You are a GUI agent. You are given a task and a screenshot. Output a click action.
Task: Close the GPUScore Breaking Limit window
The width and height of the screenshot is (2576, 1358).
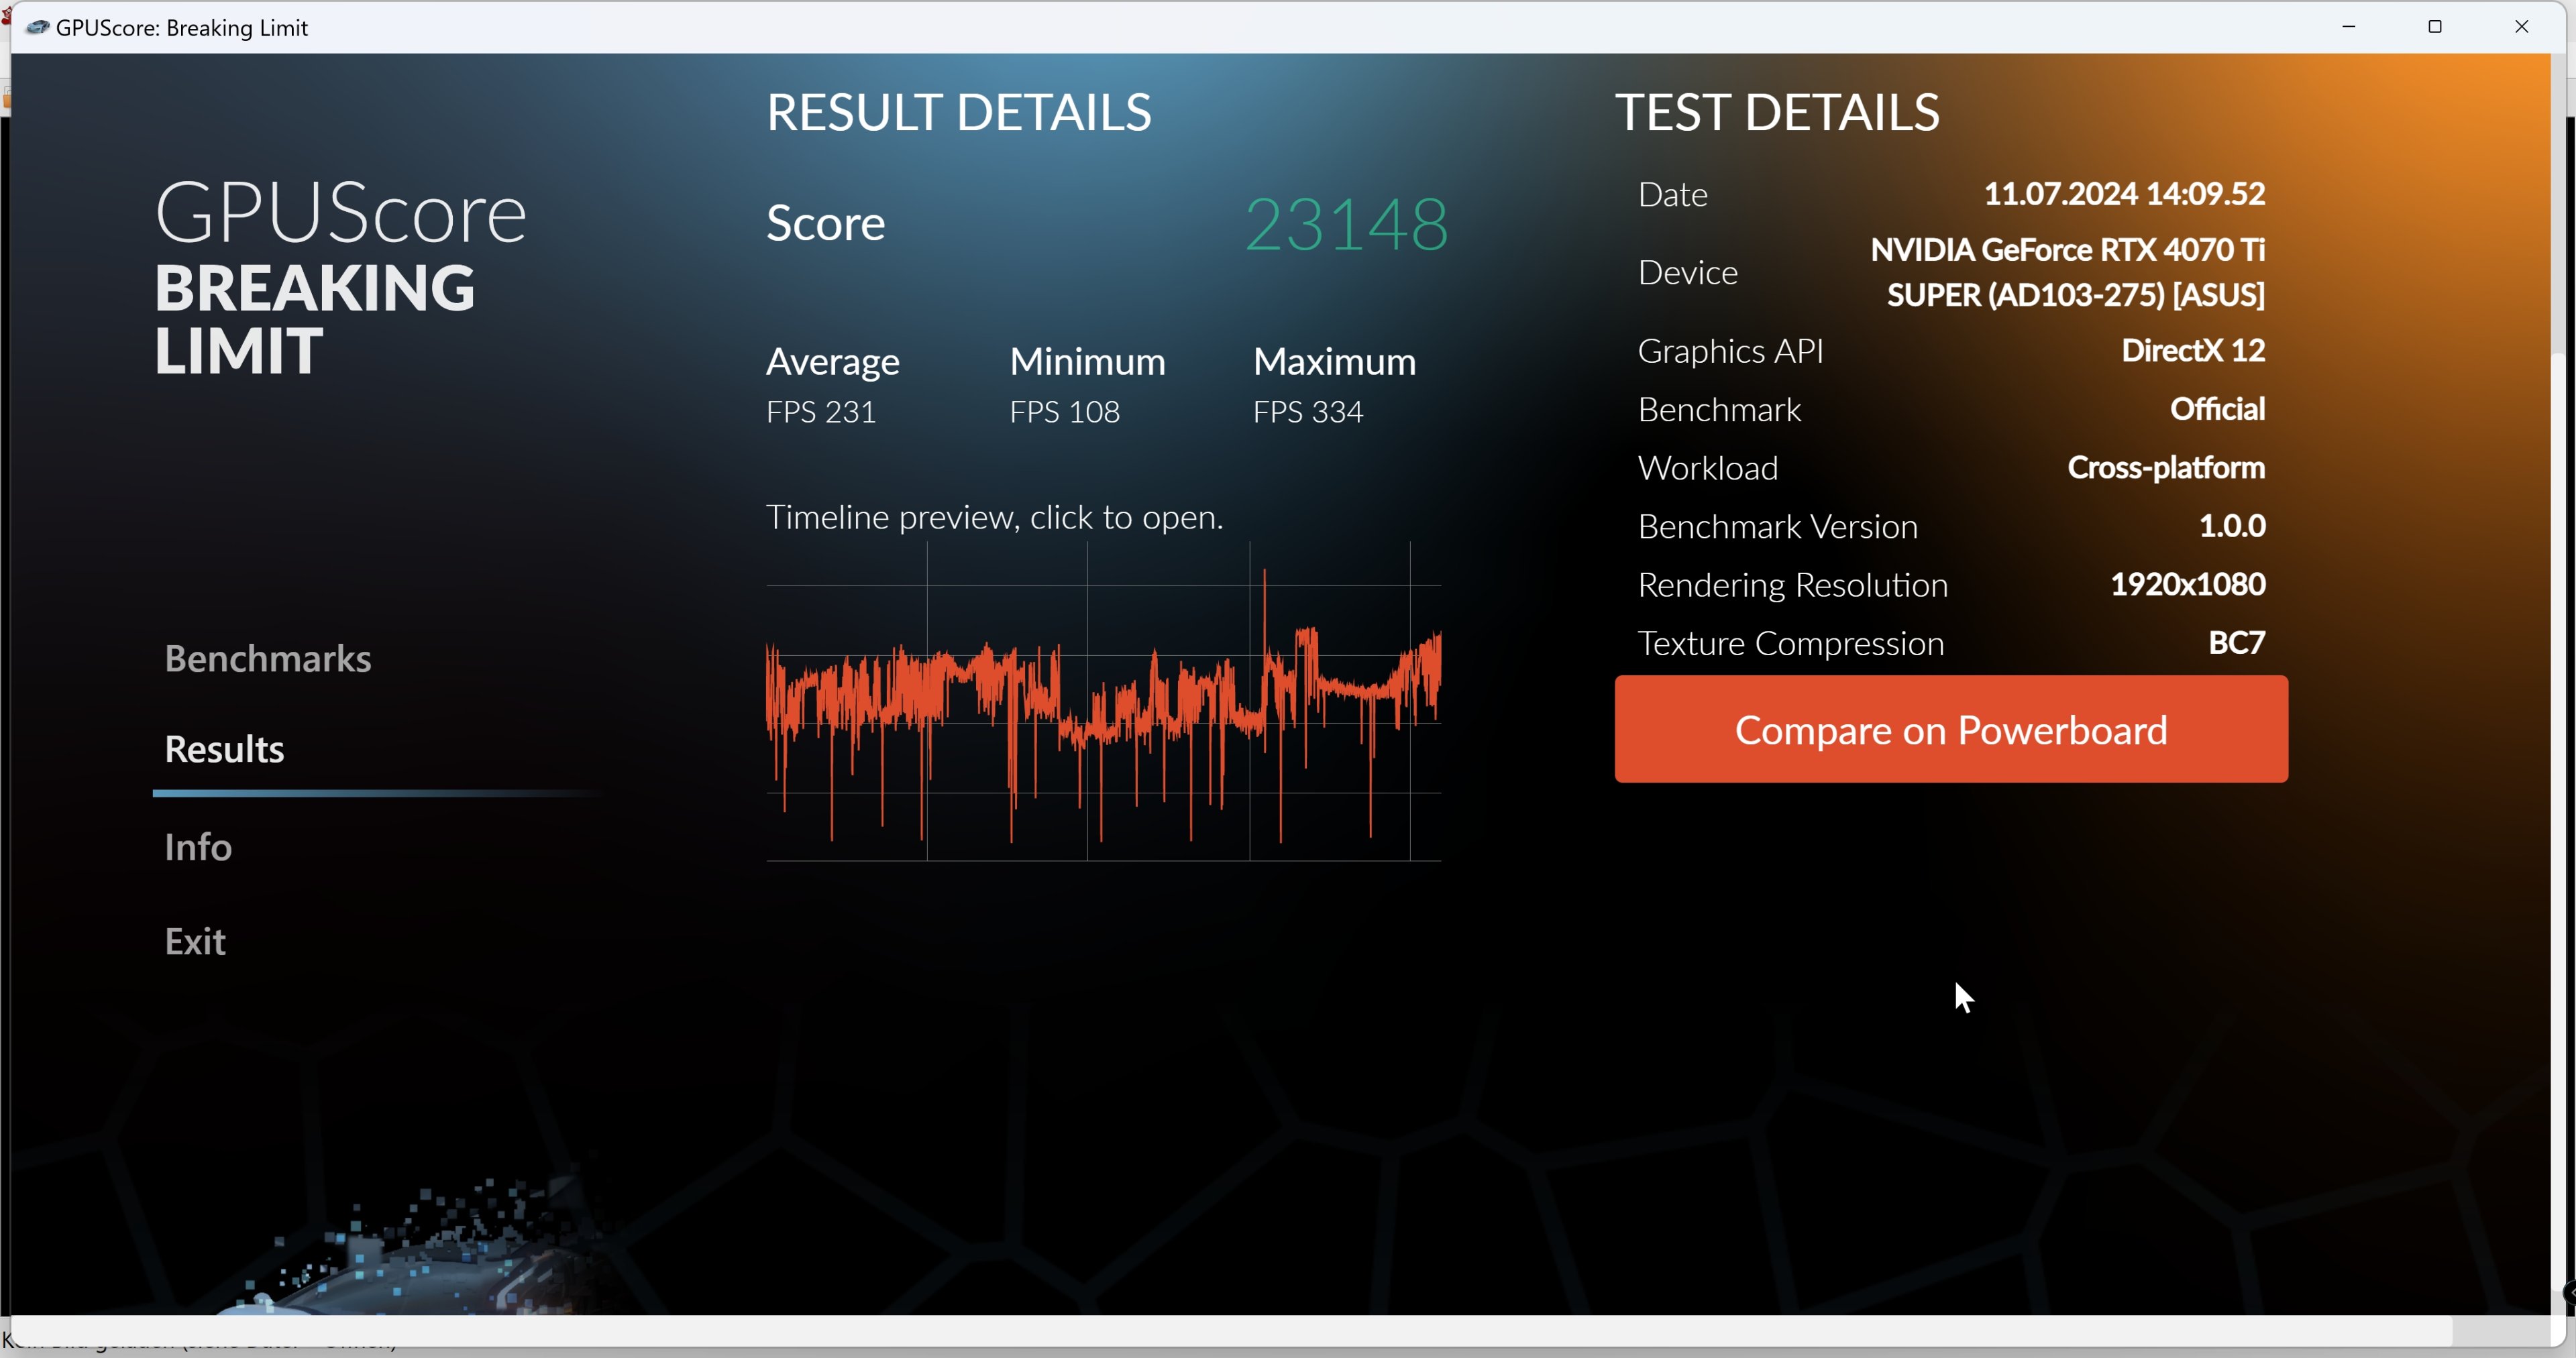(x=2520, y=27)
